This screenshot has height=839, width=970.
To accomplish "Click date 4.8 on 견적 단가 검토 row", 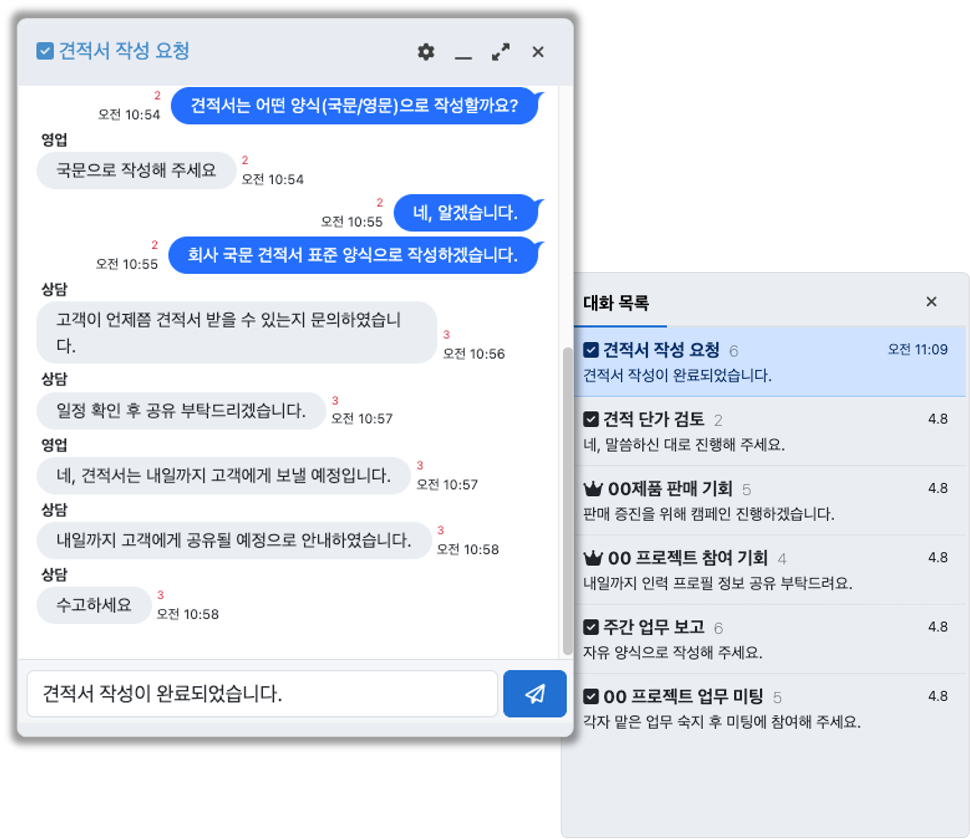I will [x=938, y=419].
